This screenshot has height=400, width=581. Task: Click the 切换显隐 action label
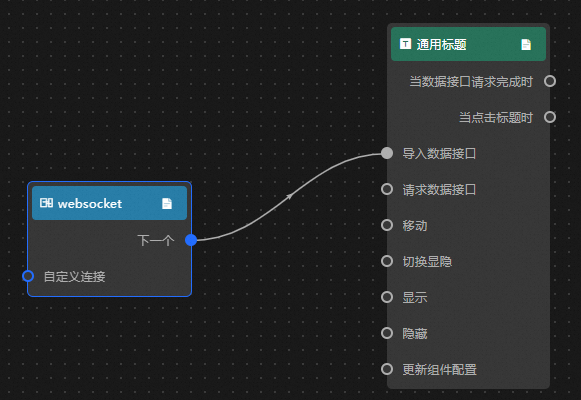427,261
